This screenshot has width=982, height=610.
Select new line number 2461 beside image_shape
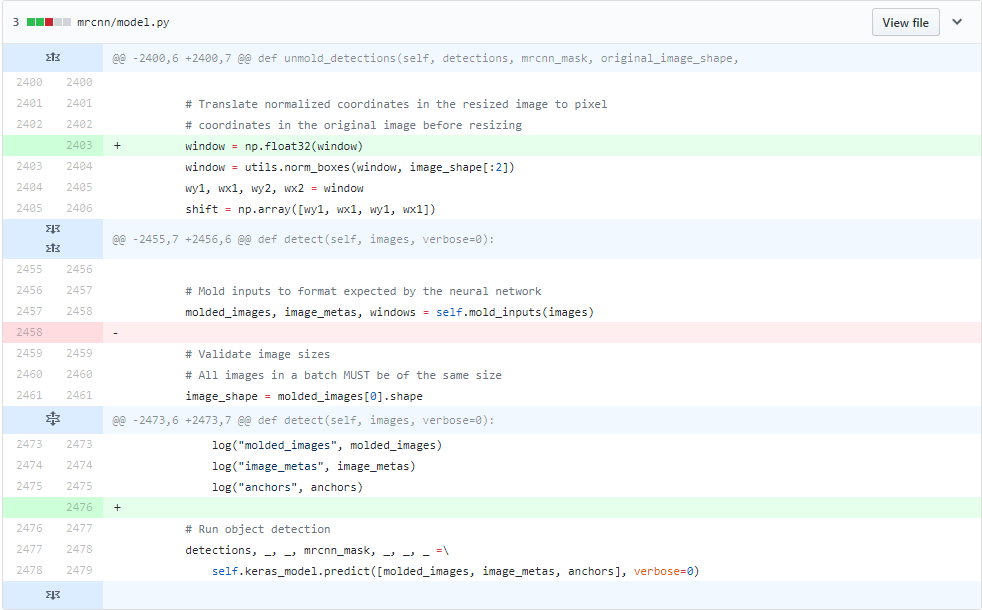(x=79, y=395)
